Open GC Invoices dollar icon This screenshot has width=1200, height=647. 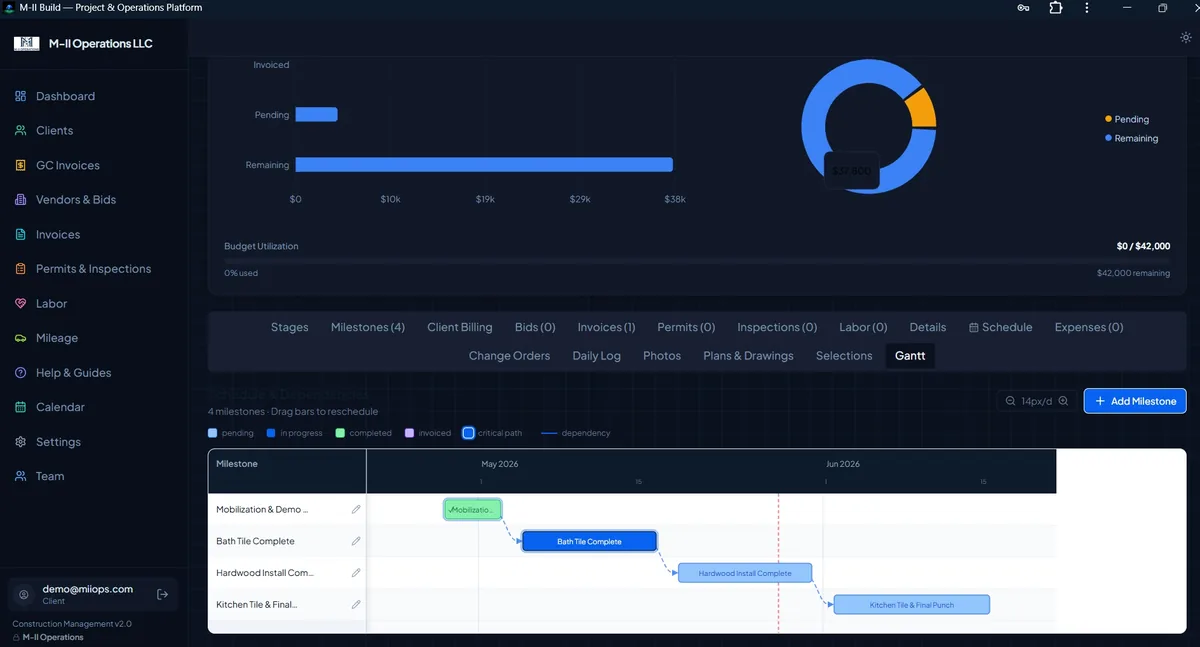[x=21, y=165]
